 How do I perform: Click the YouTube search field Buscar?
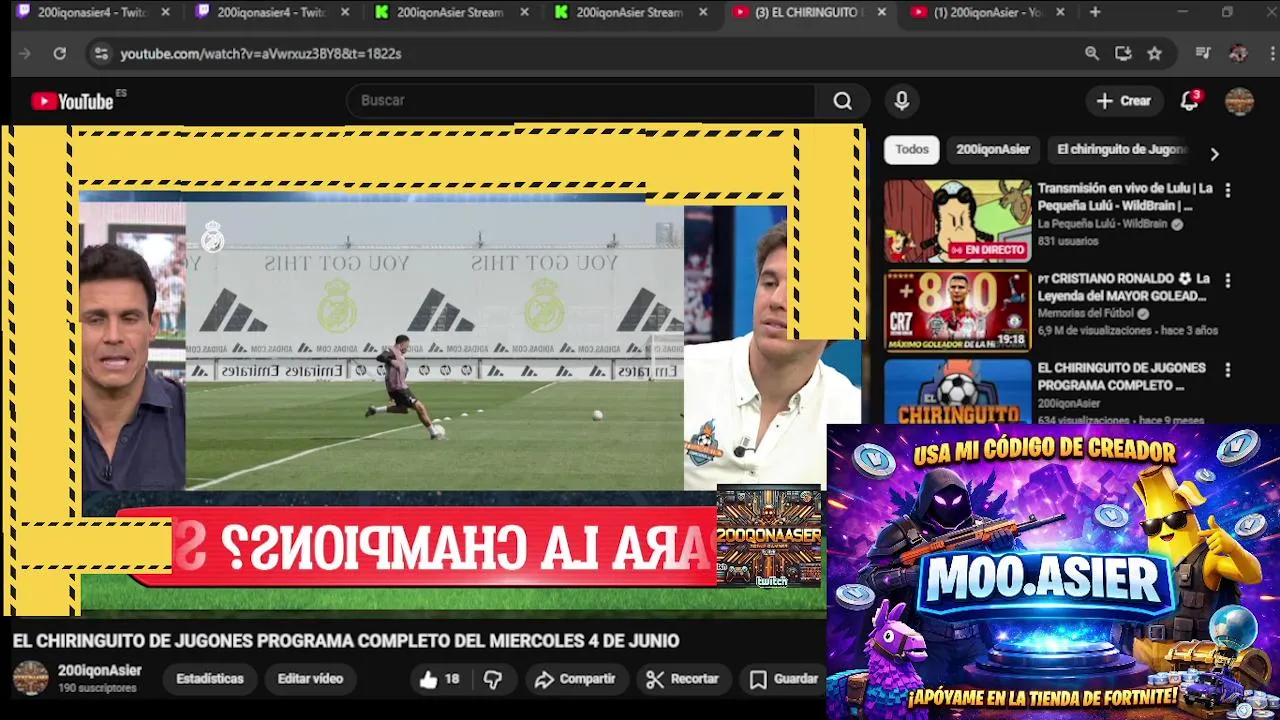582,101
